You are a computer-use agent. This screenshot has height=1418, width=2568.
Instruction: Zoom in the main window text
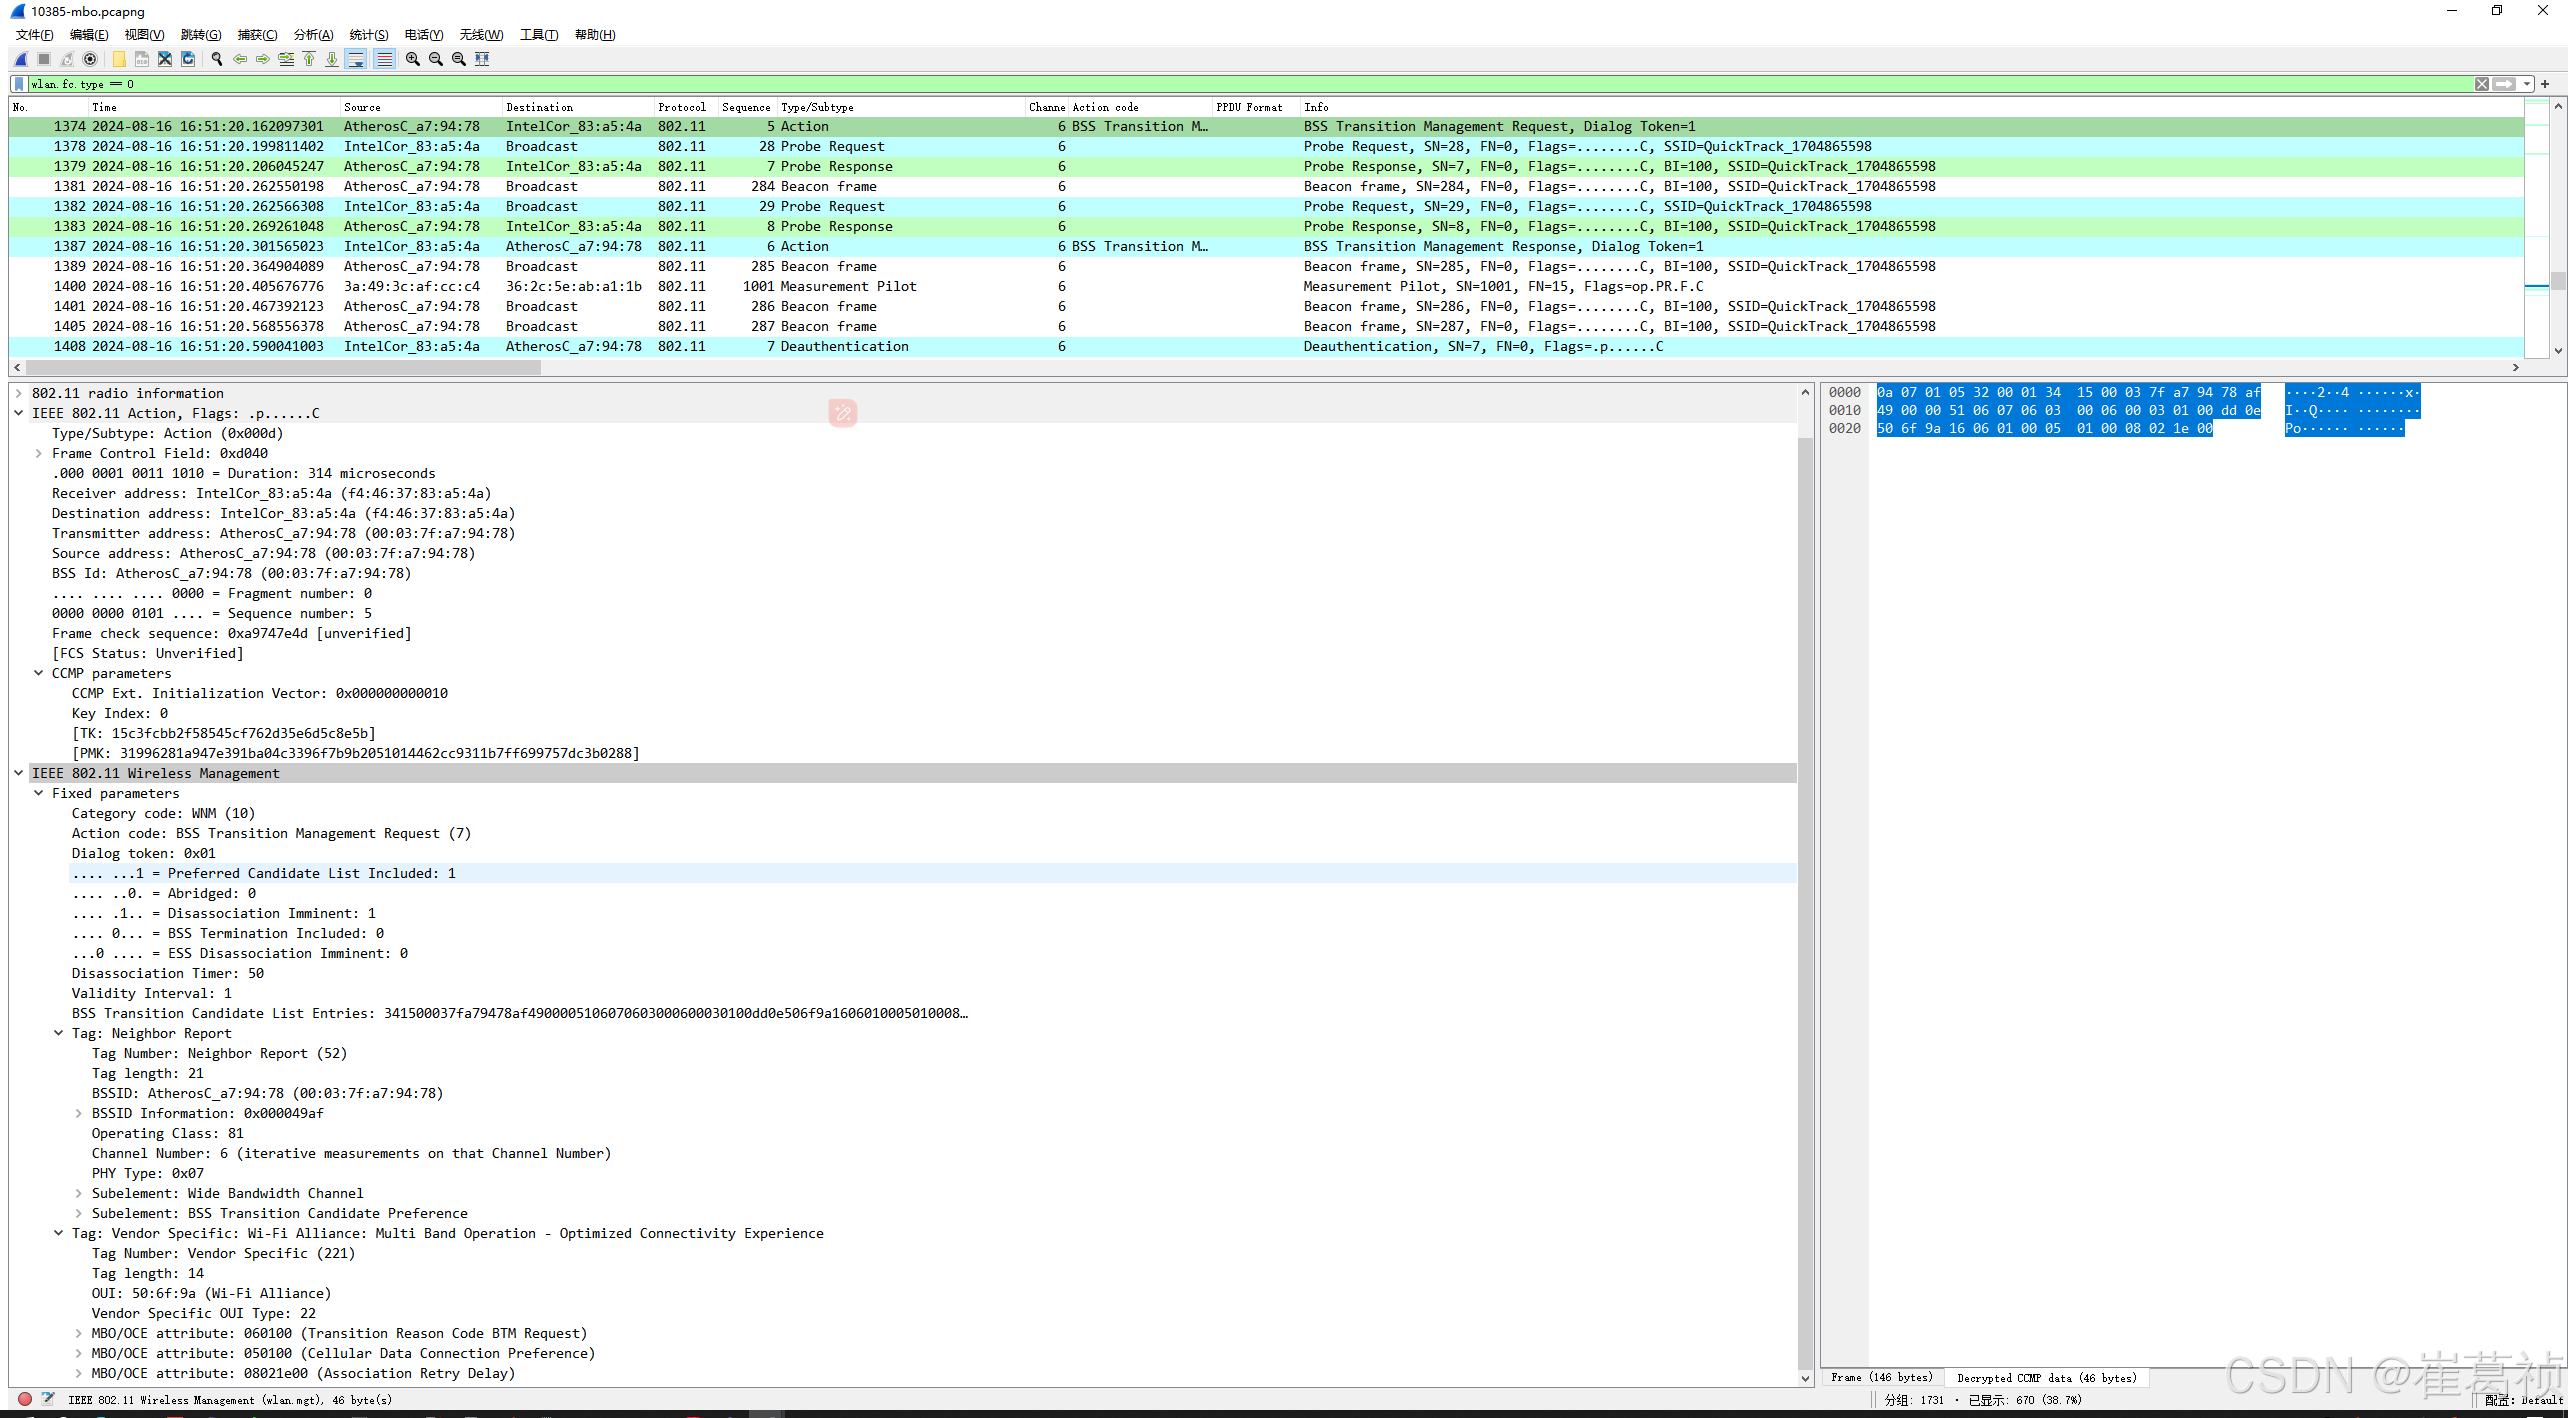point(412,59)
